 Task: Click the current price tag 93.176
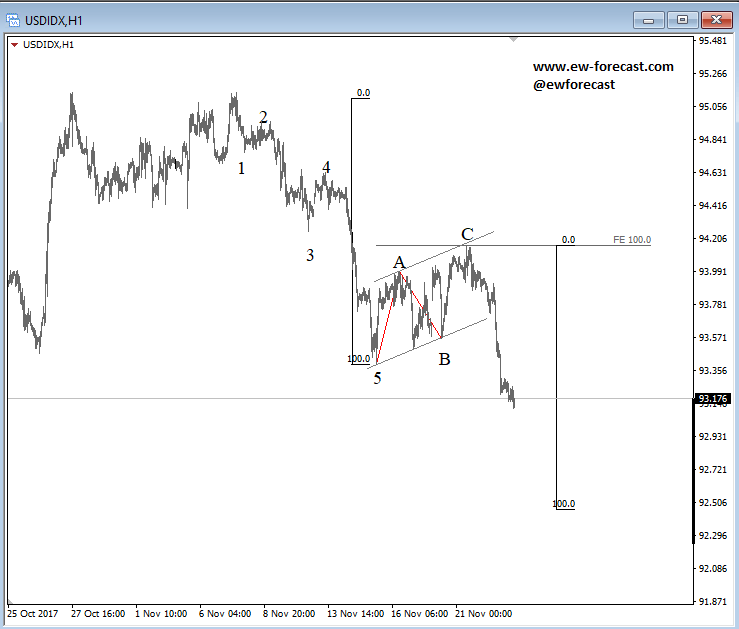point(712,400)
